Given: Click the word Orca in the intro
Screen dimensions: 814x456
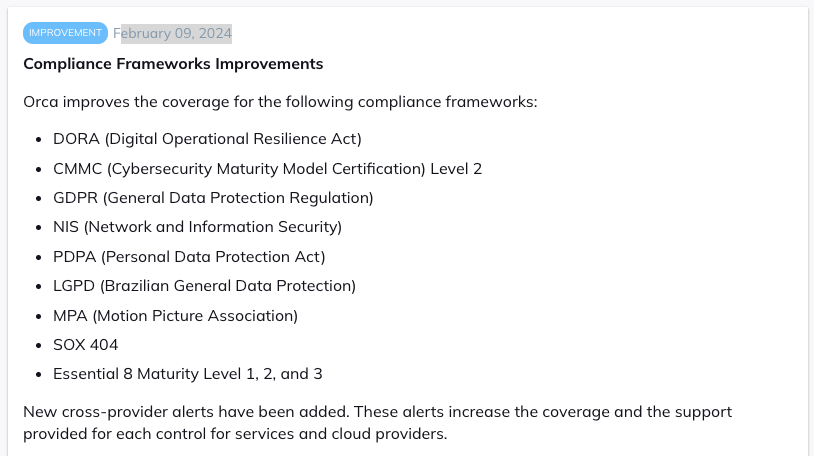Looking at the screenshot, I should coord(40,102).
